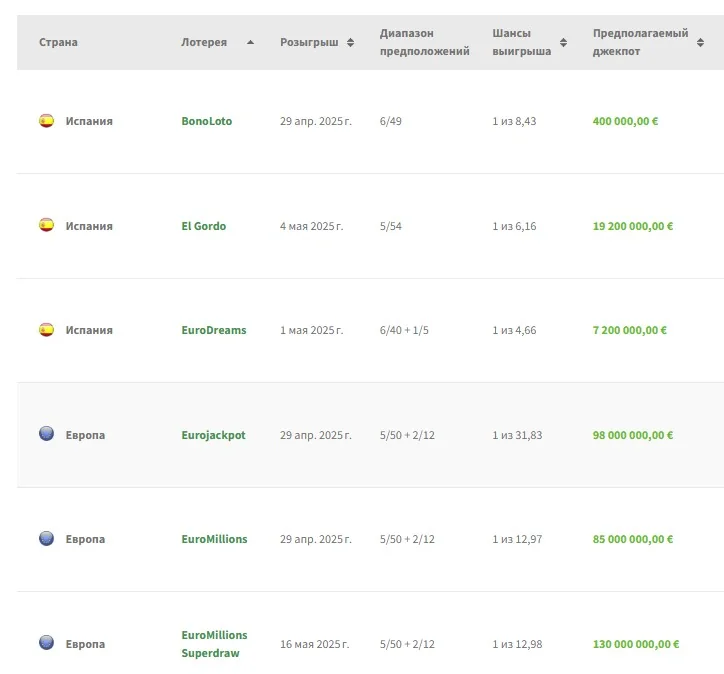Image resolution: width=724 pixels, height=674 pixels.
Task: Click draw date 16 мая 2025 г.
Action: click(314, 644)
